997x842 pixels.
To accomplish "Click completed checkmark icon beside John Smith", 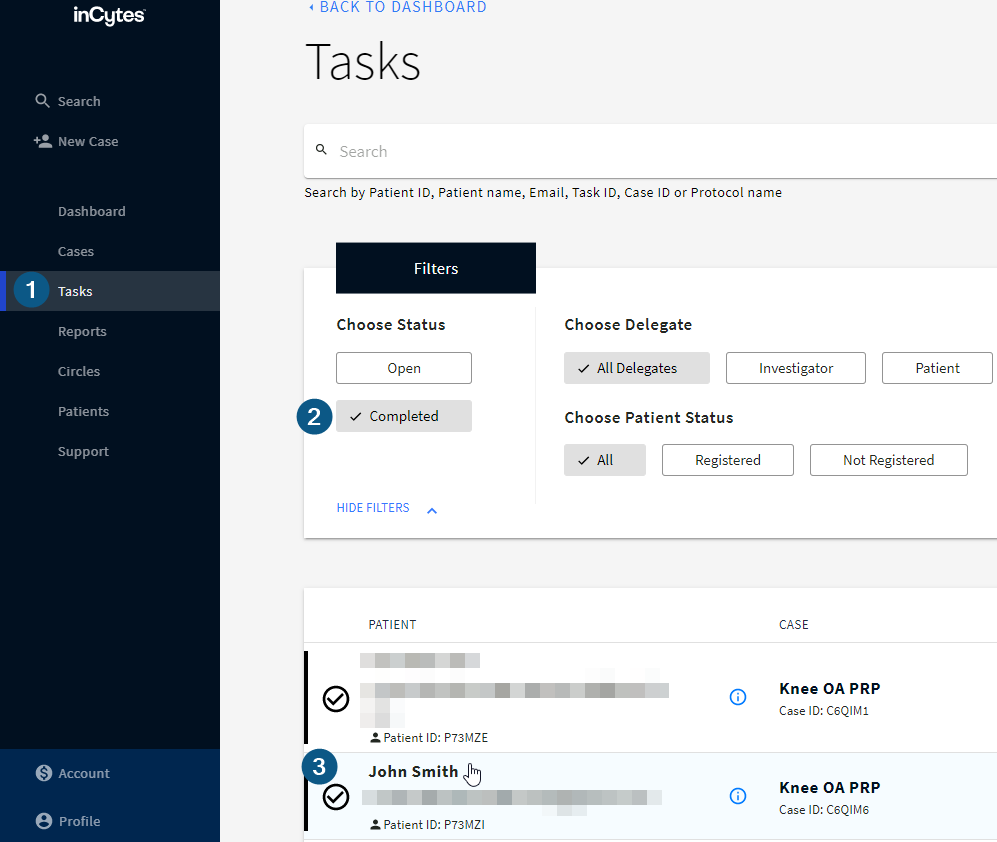I will point(336,796).
